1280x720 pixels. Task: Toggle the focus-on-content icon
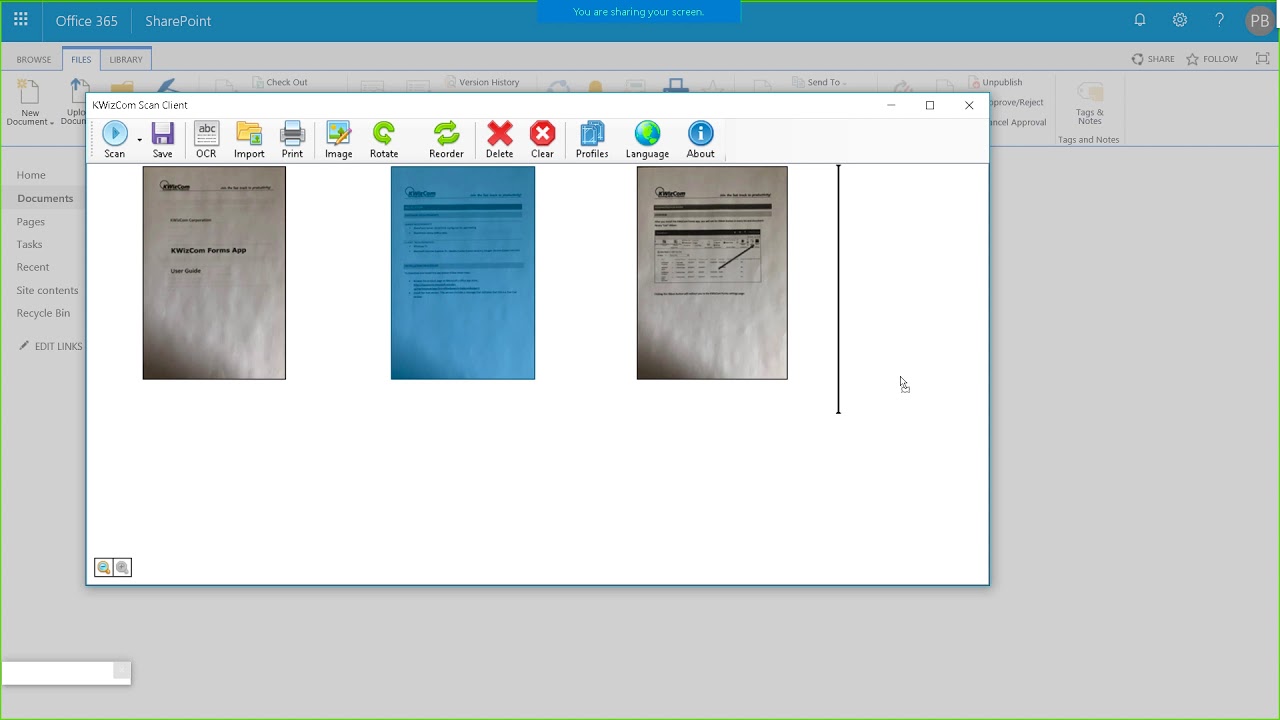[1262, 59]
